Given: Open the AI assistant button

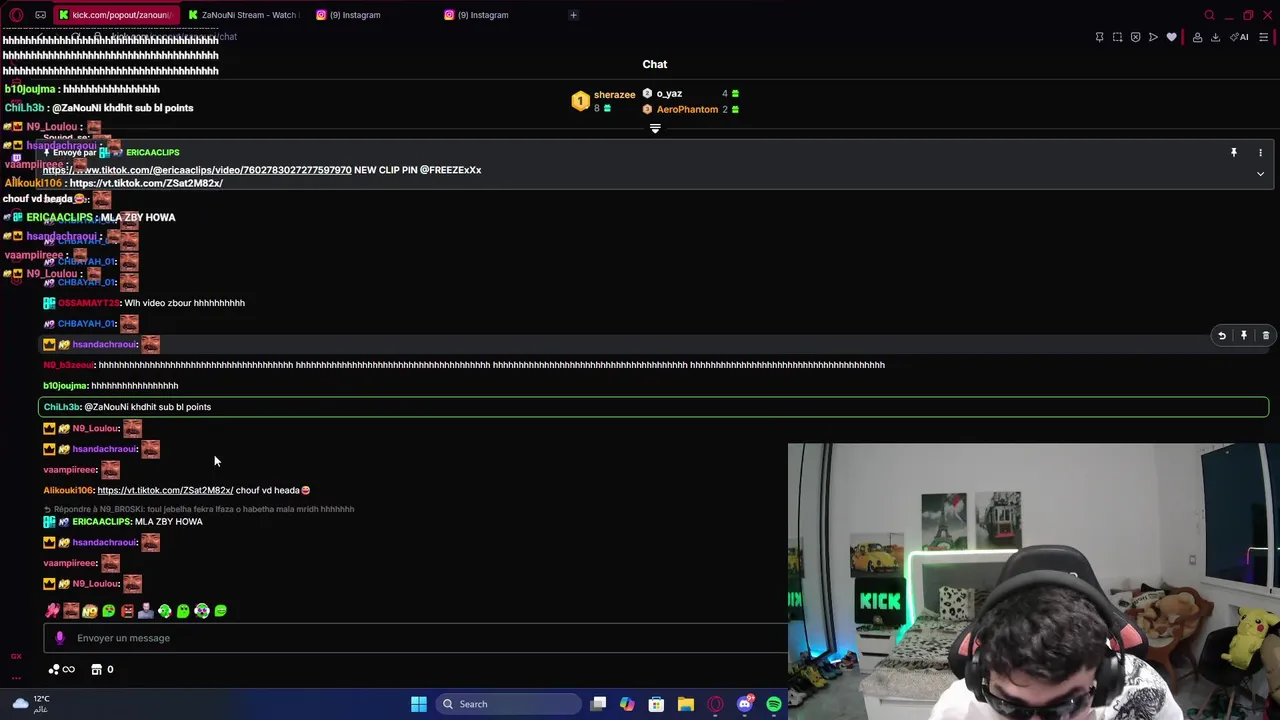Looking at the screenshot, I should [1240, 37].
